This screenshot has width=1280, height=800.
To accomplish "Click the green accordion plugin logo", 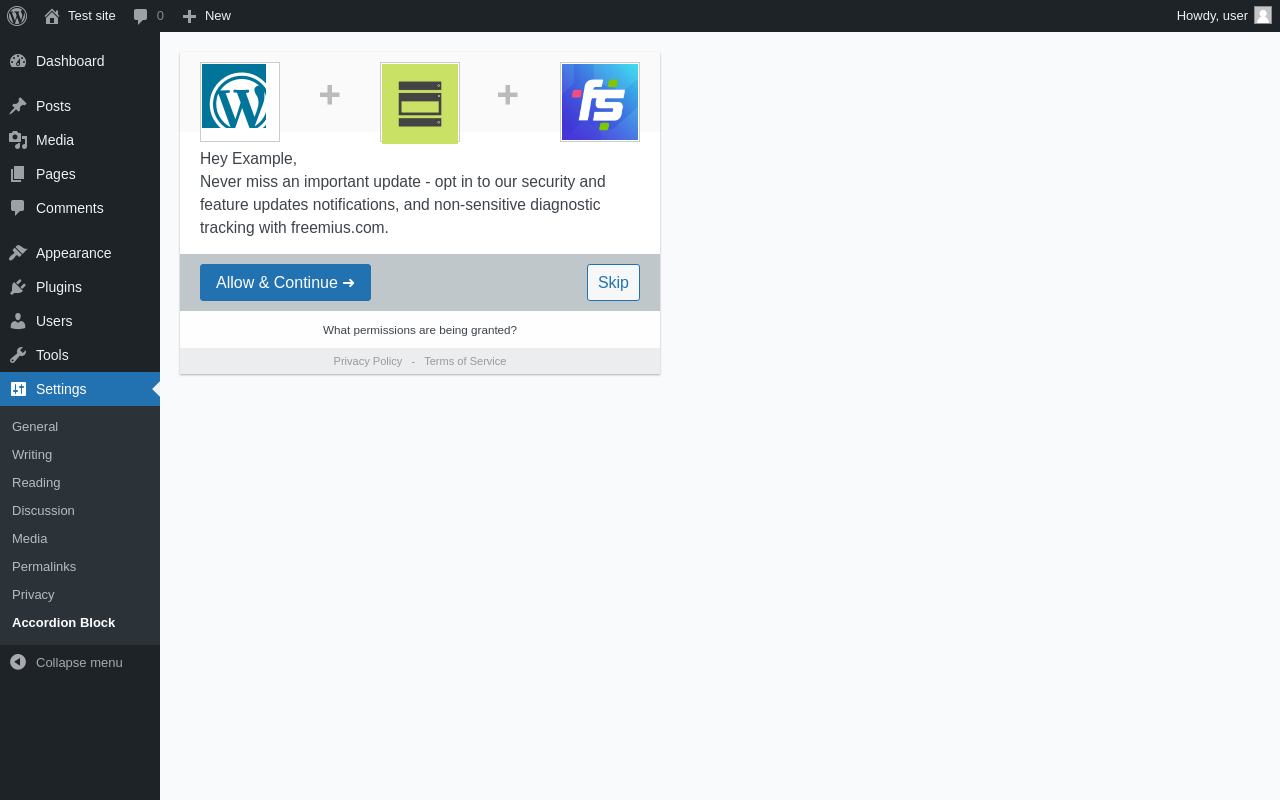I will (420, 103).
